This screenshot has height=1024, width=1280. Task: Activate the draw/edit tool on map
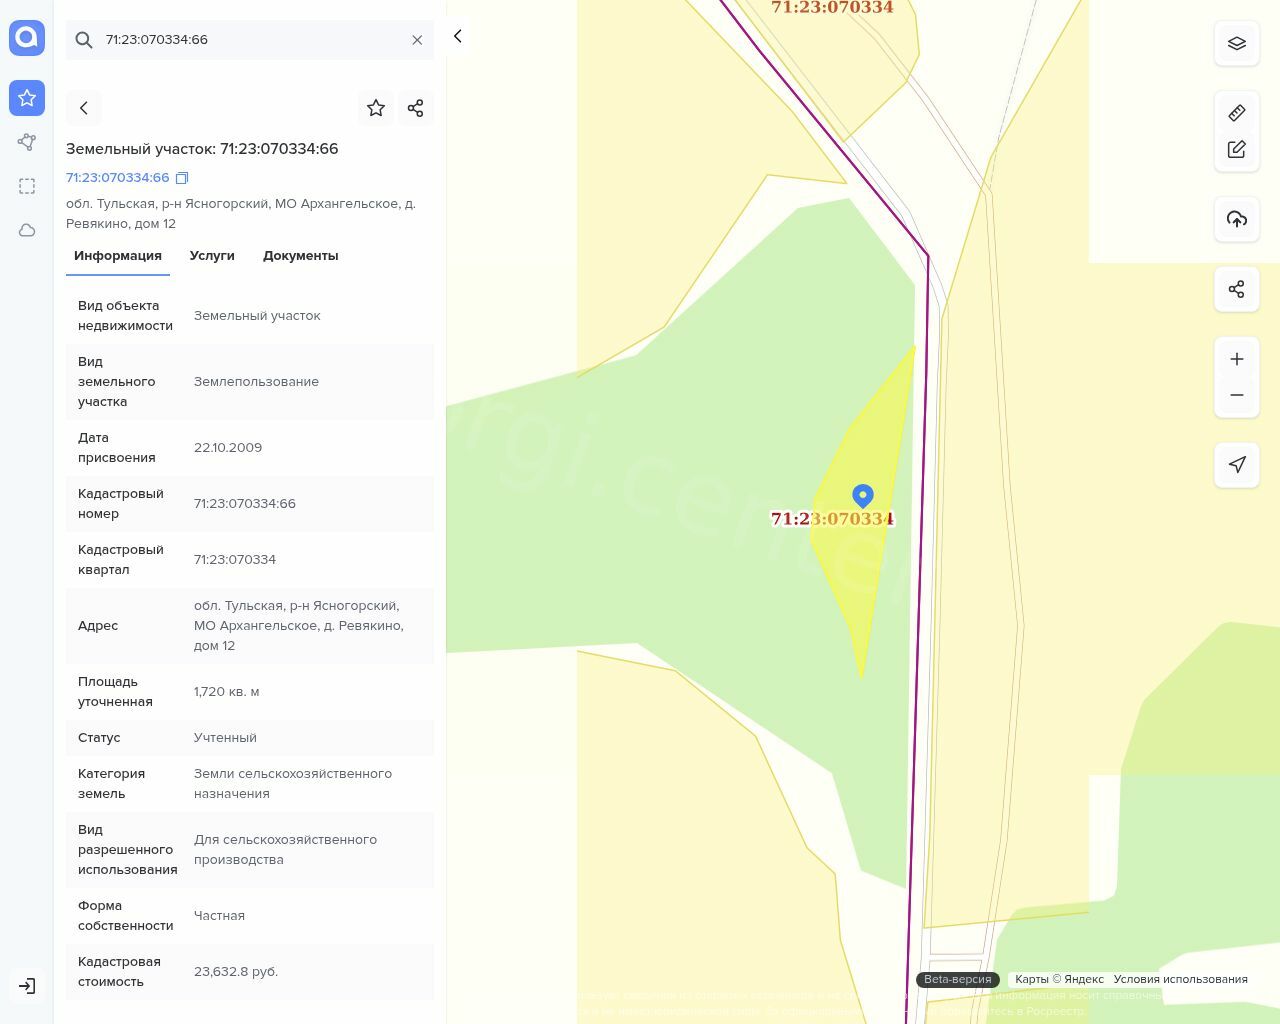click(x=1237, y=149)
